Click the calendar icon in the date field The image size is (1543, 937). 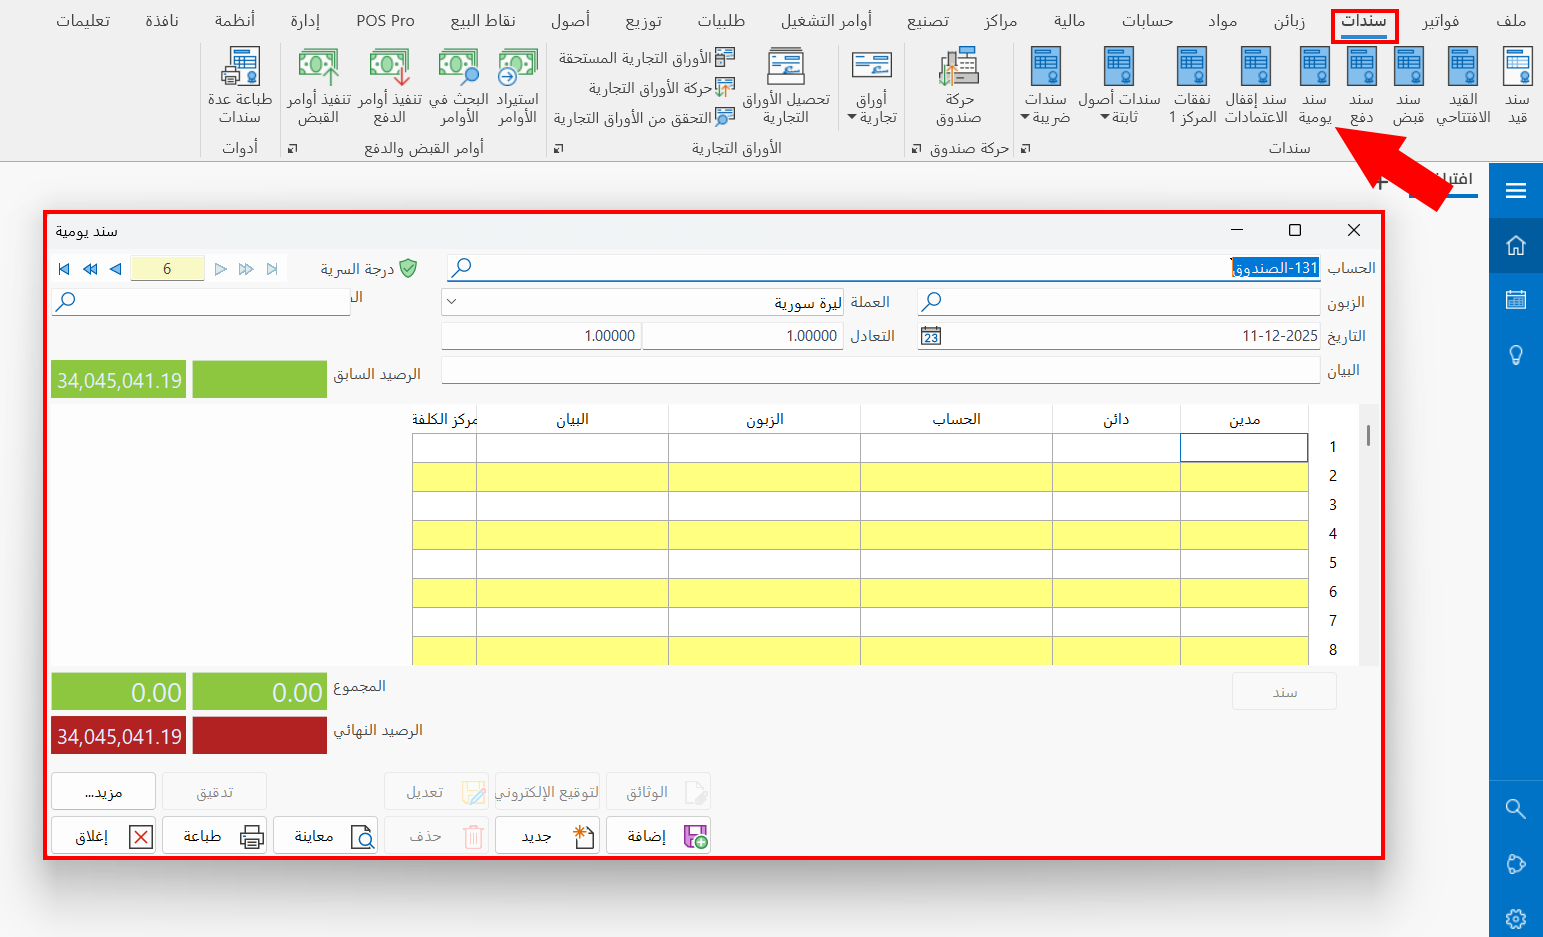(931, 336)
